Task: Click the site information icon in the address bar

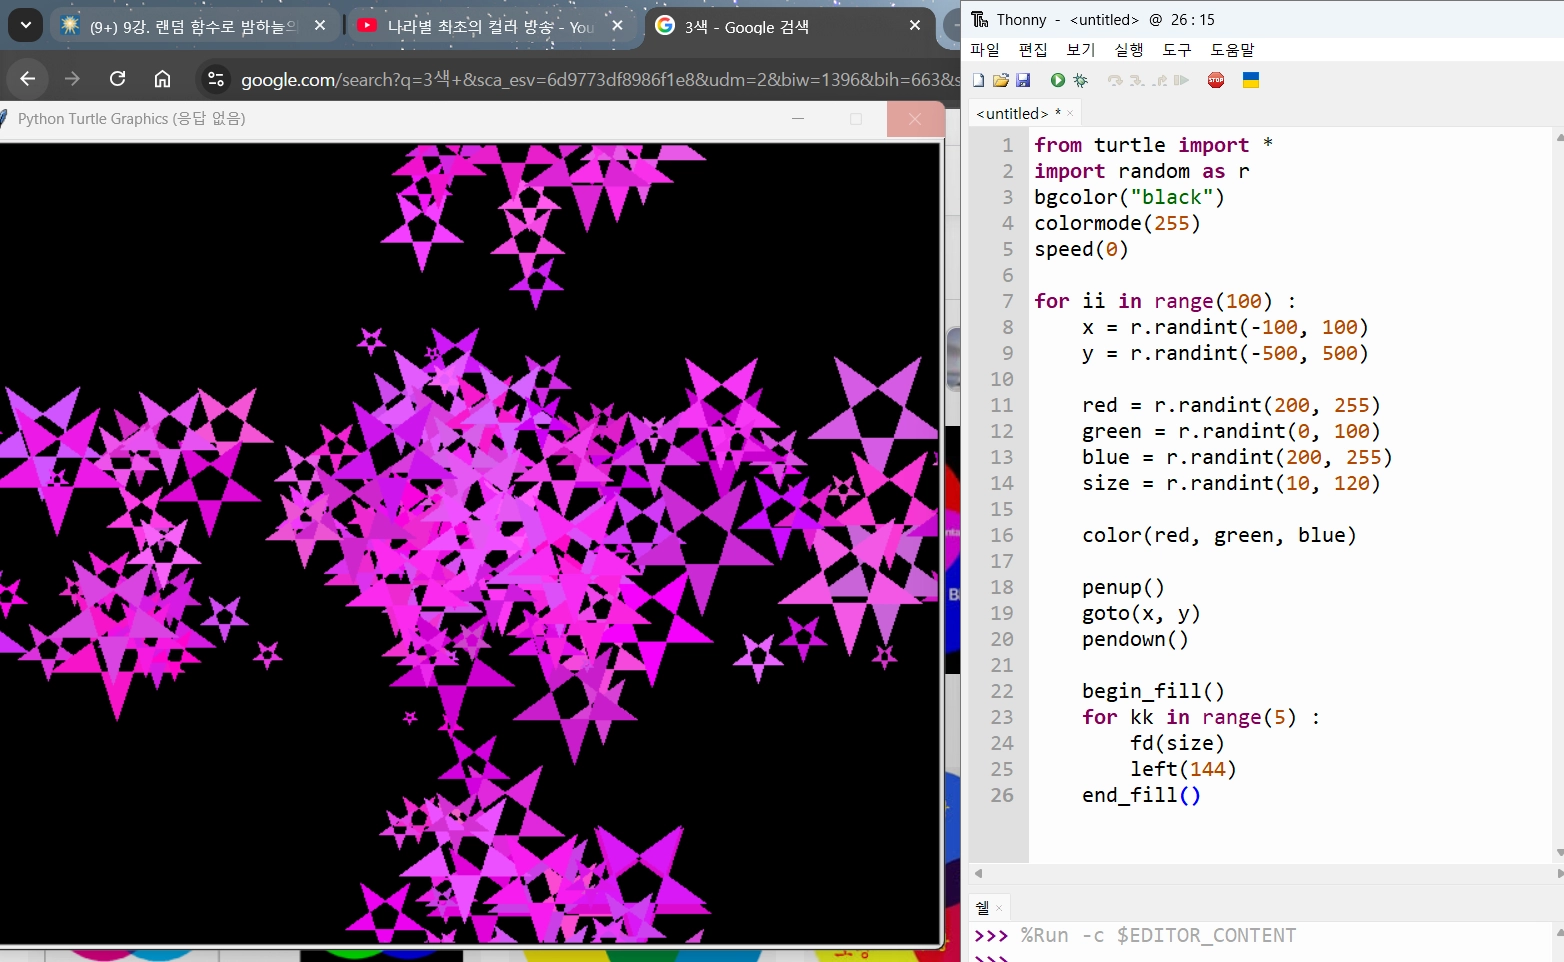Action: coord(215,79)
